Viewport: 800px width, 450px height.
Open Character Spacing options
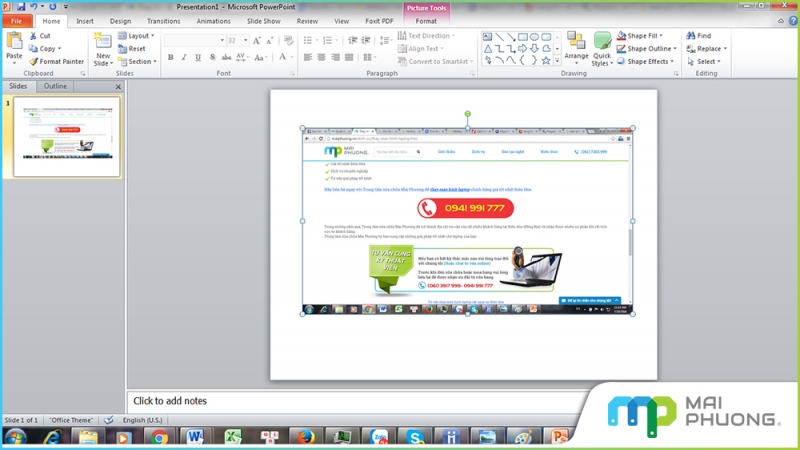coord(242,57)
